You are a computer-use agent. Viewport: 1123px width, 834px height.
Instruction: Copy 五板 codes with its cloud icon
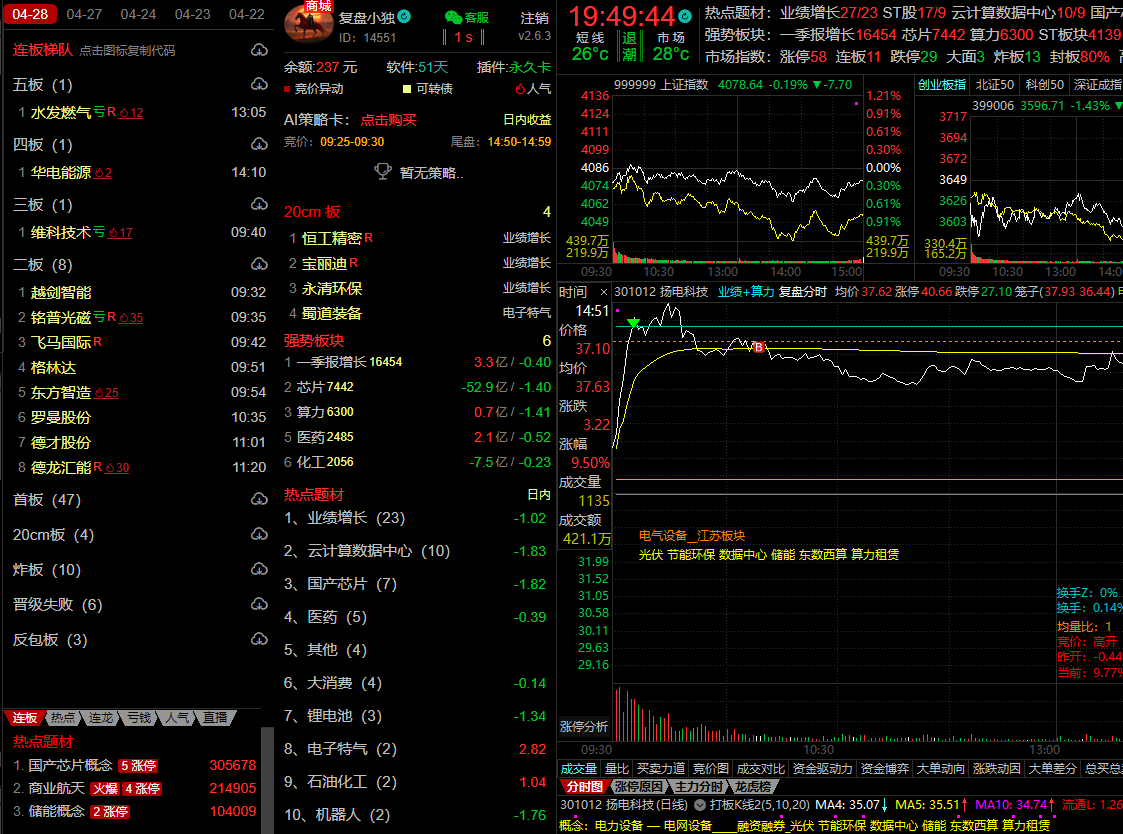point(258,85)
